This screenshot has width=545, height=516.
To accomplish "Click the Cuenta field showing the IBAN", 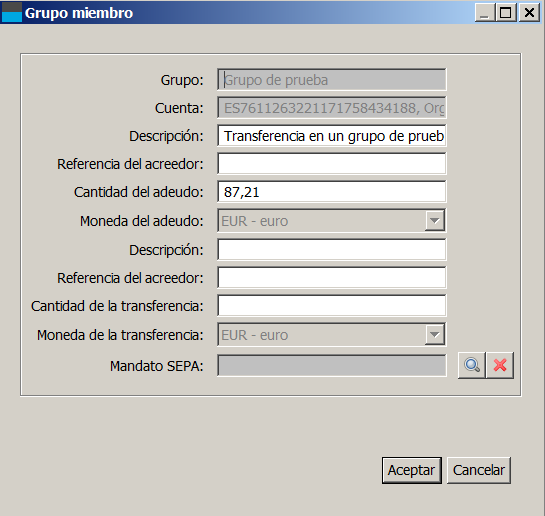I will (332, 108).
